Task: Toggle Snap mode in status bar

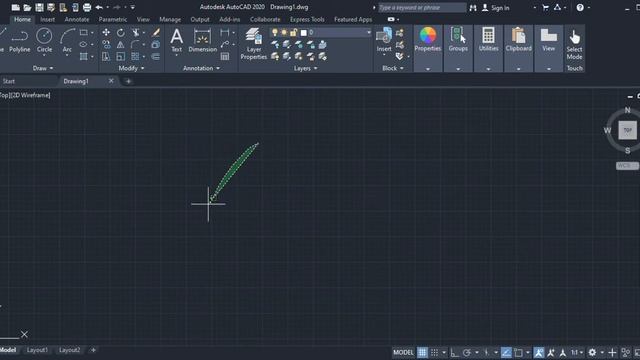Action: click(x=435, y=352)
